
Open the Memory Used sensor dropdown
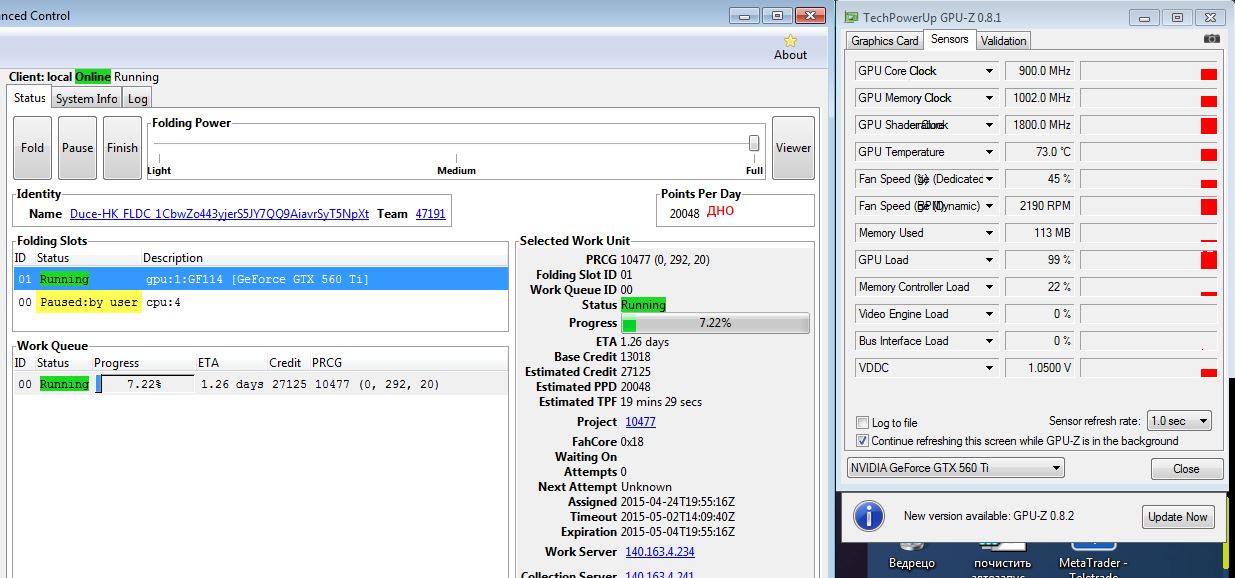tap(989, 233)
